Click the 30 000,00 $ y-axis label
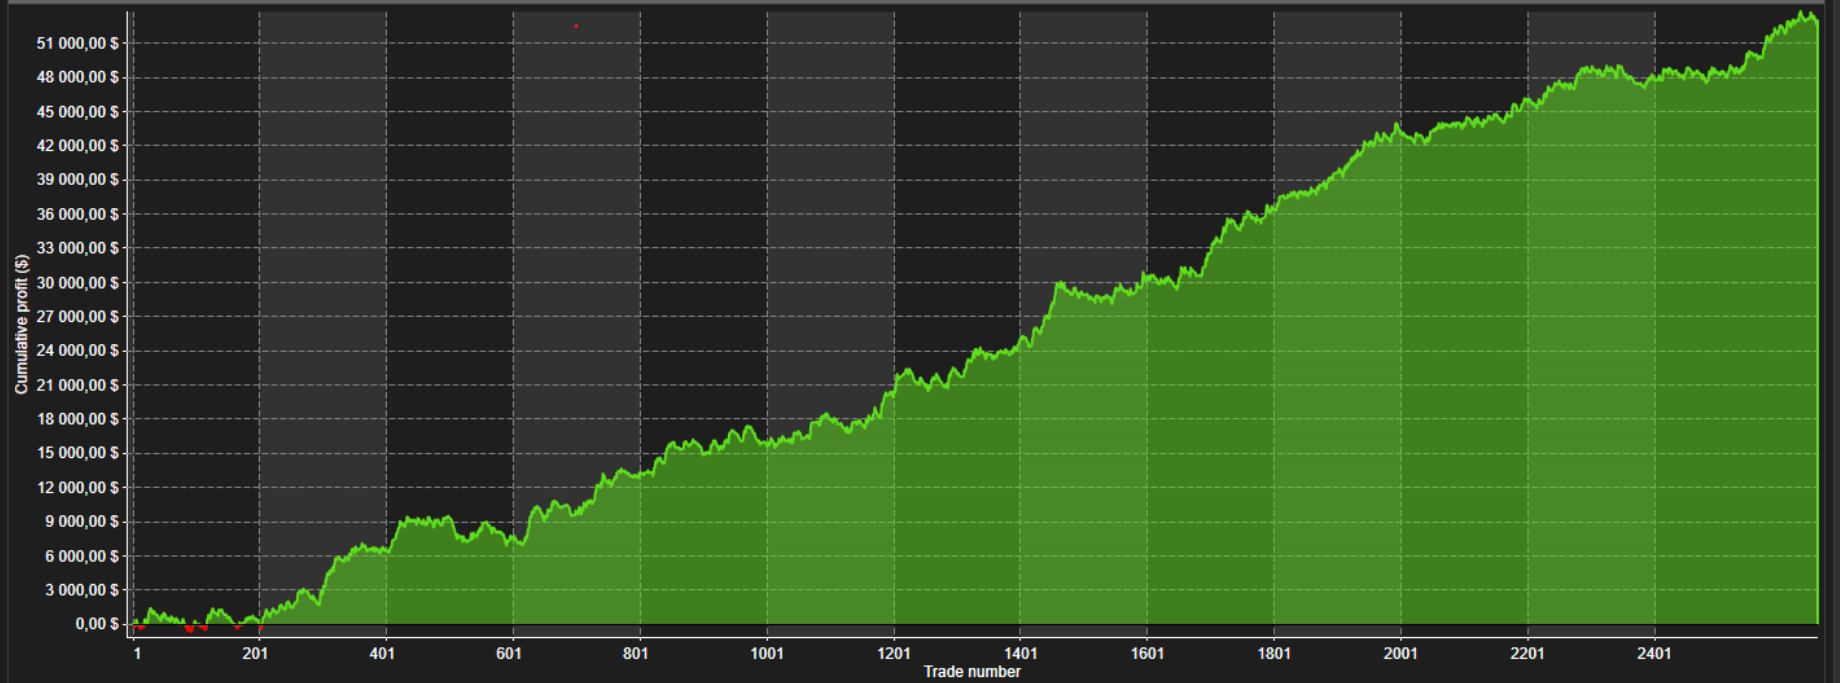The image size is (1840, 683). 77,283
